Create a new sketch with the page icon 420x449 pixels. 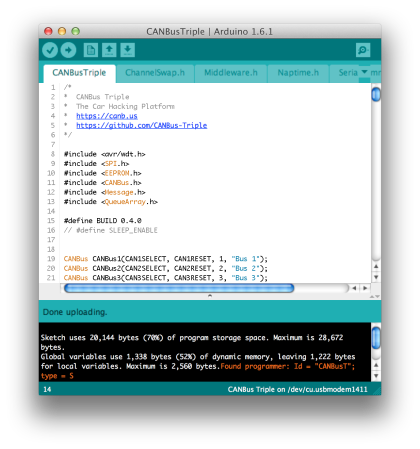[x=91, y=50]
